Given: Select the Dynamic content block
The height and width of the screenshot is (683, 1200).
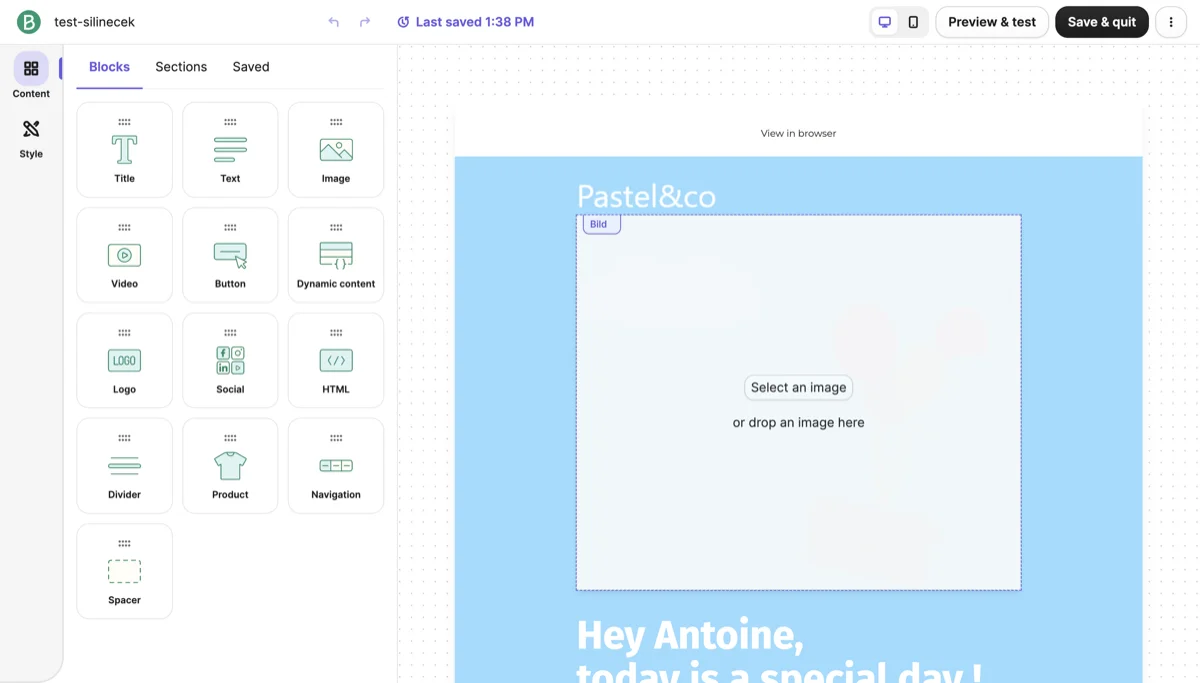Looking at the screenshot, I should coord(336,255).
